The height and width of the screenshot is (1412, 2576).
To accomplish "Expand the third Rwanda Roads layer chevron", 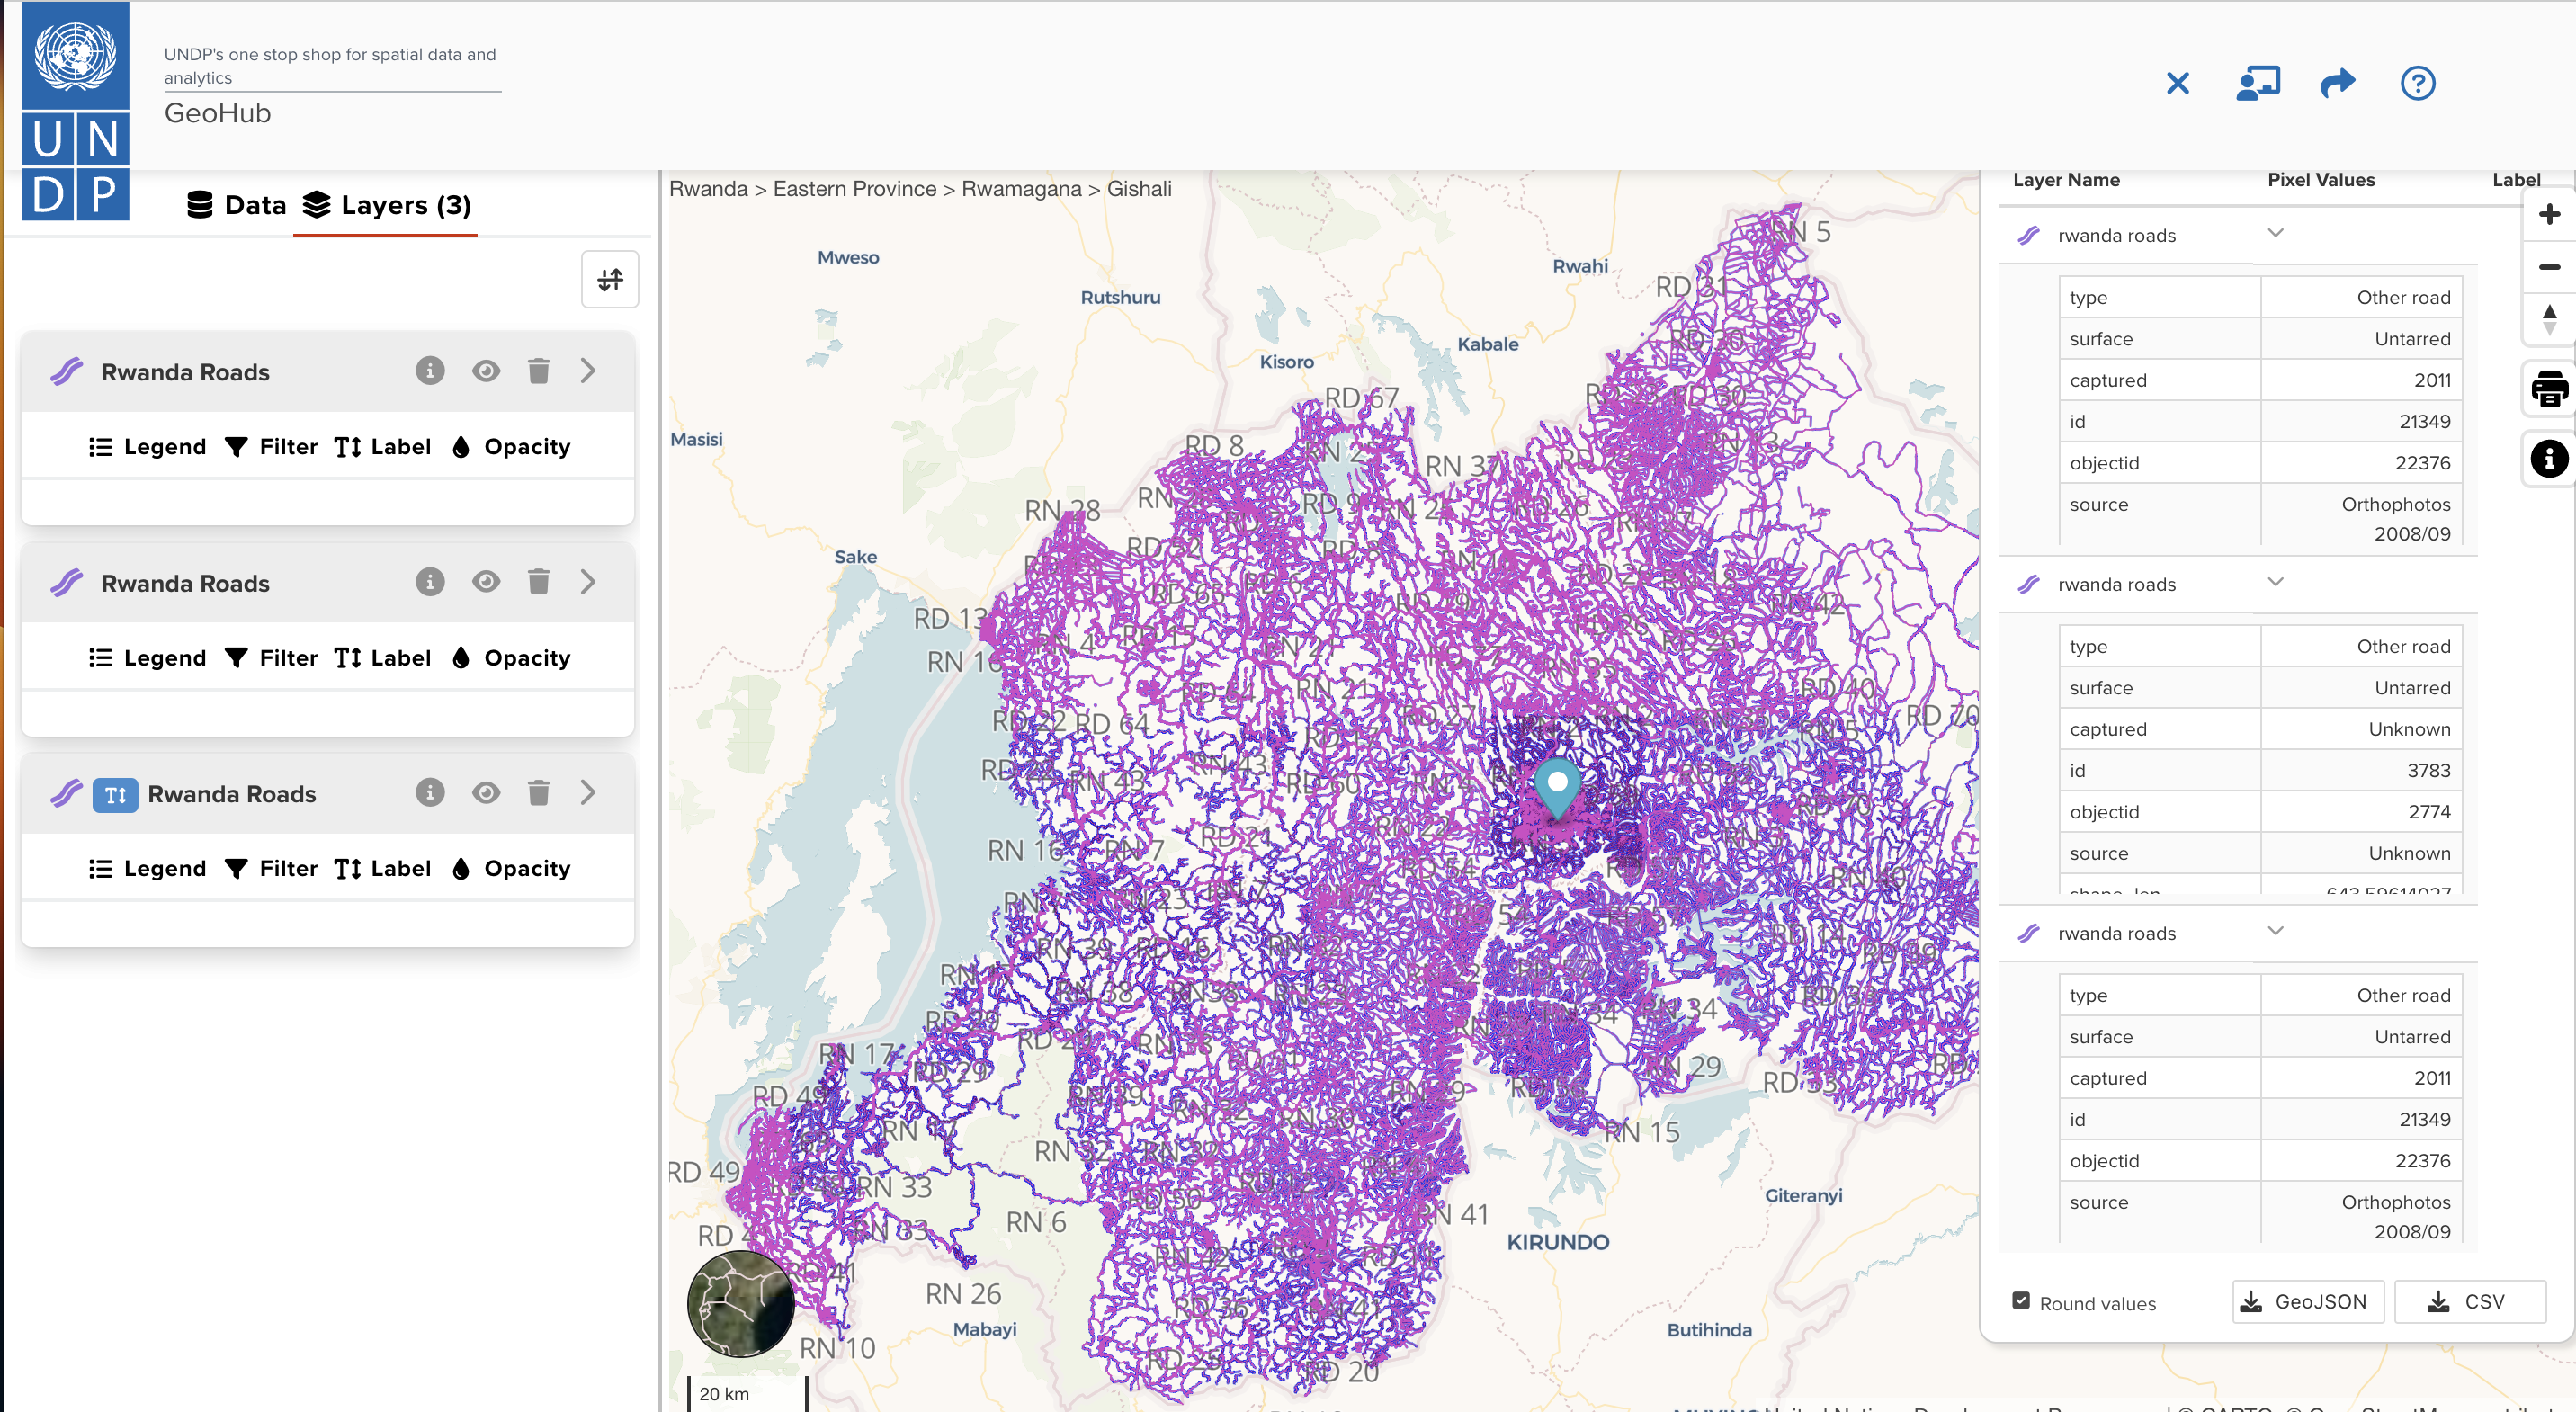I will [x=588, y=793].
